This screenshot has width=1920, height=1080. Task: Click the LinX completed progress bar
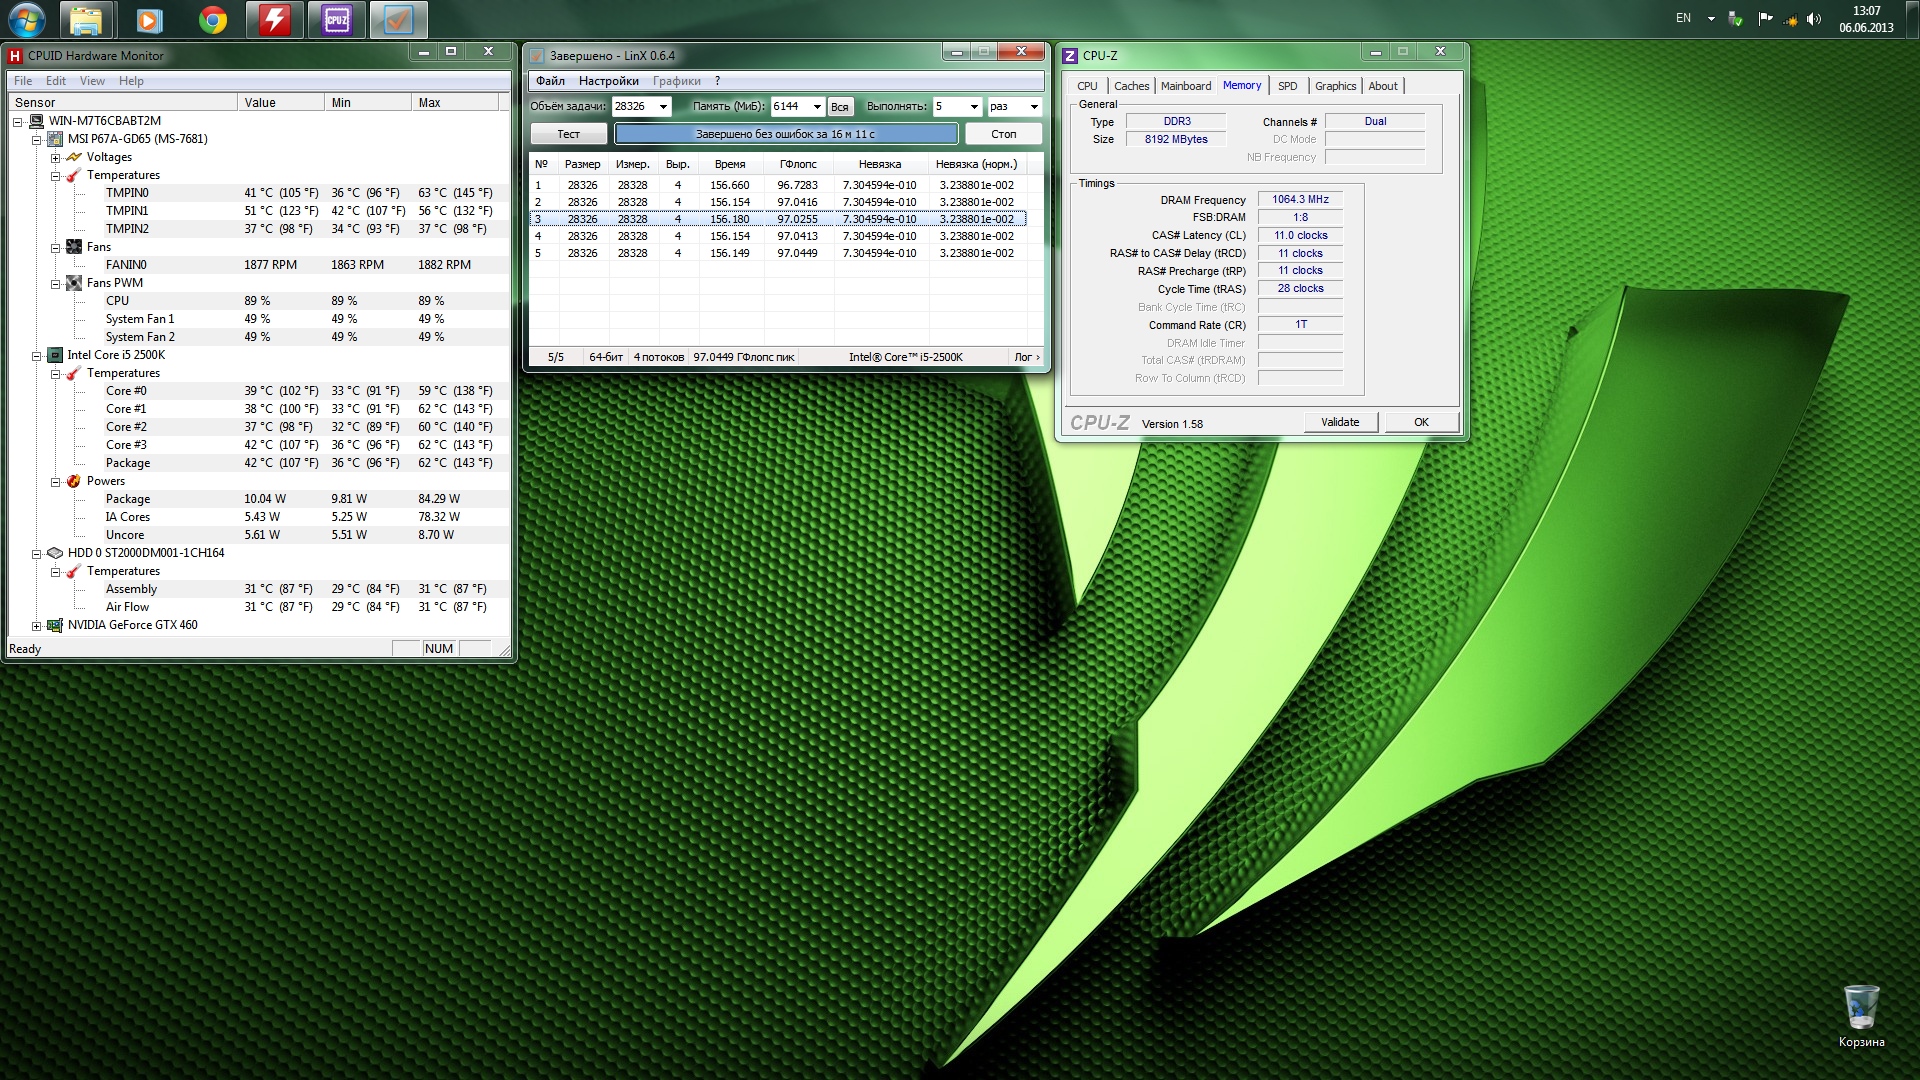785,134
